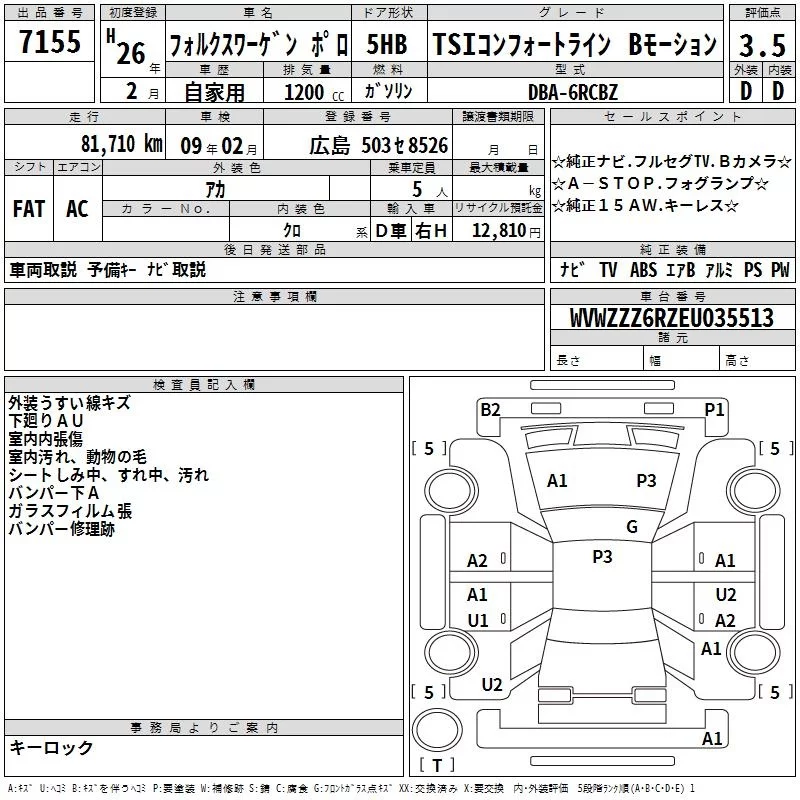Click the sales point line 純正ナビ.フルセグTV
This screenshot has height=800, width=800.
[671, 162]
